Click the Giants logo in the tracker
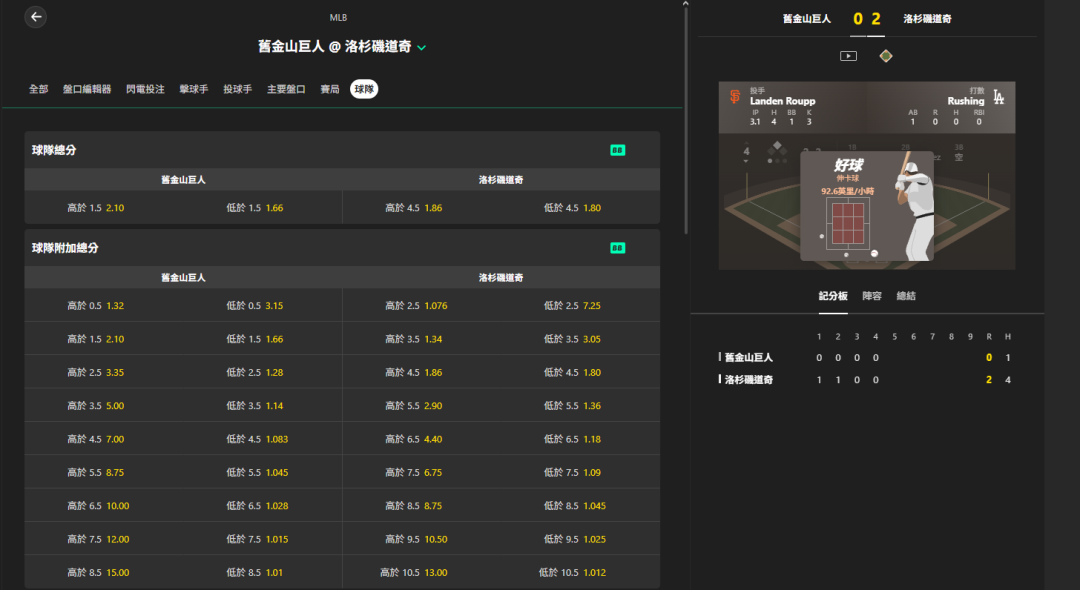Viewport: 1080px width, 590px height. [735, 97]
